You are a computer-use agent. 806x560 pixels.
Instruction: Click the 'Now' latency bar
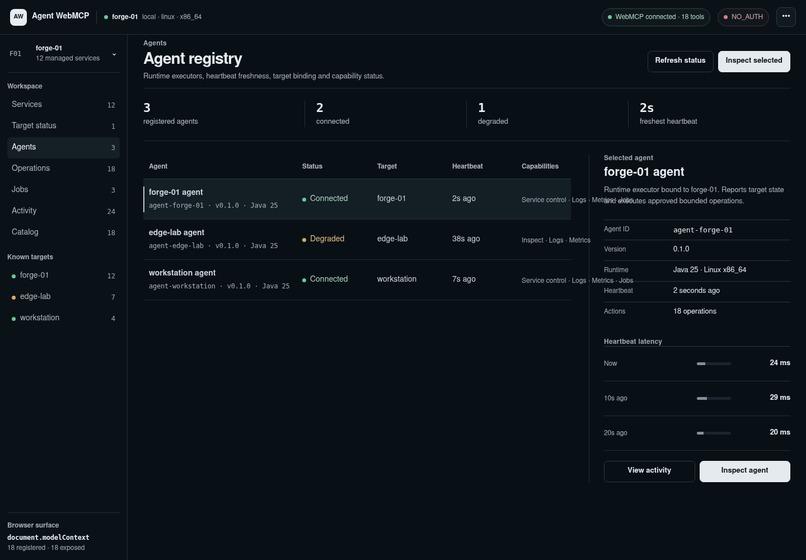pyautogui.click(x=713, y=364)
